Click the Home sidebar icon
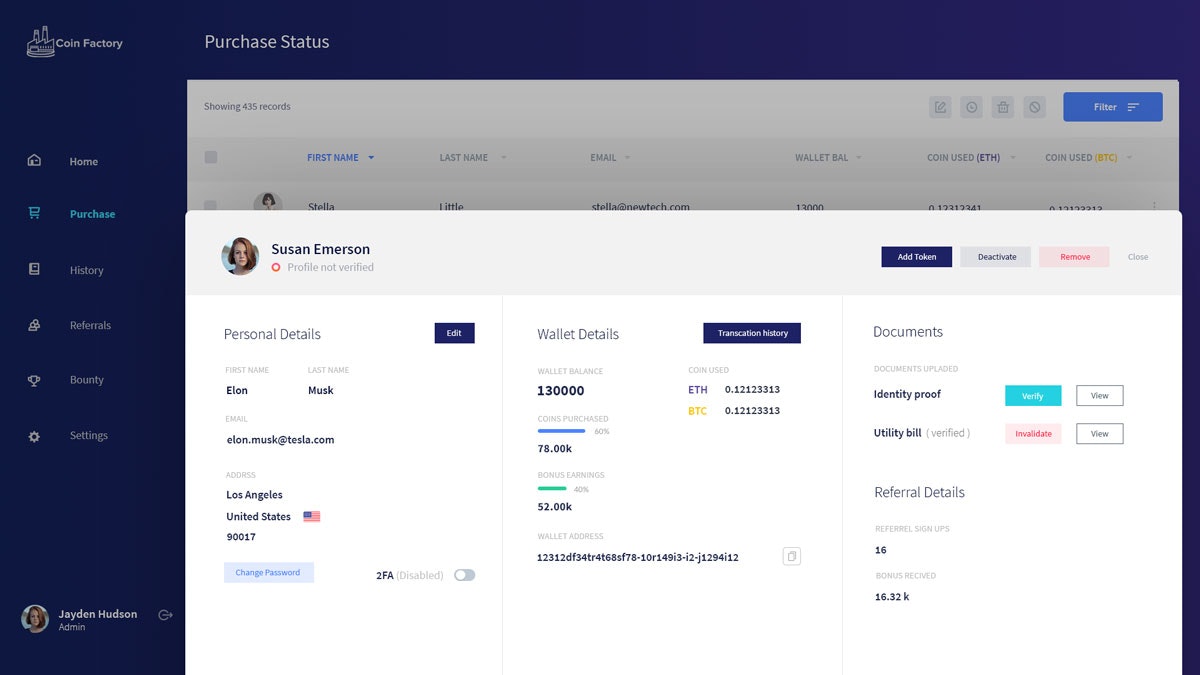Image resolution: width=1200 pixels, height=675 pixels. coord(34,160)
